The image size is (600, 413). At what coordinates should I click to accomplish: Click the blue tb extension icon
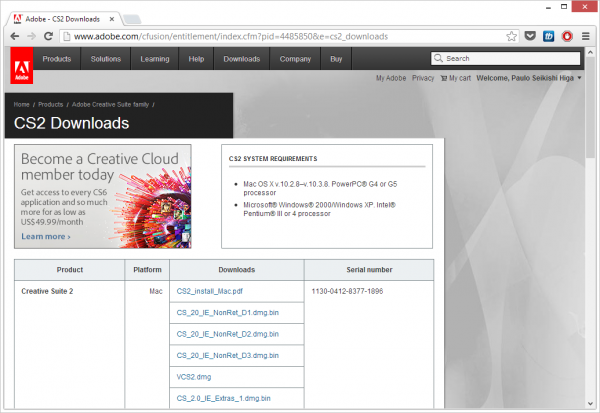click(x=548, y=36)
